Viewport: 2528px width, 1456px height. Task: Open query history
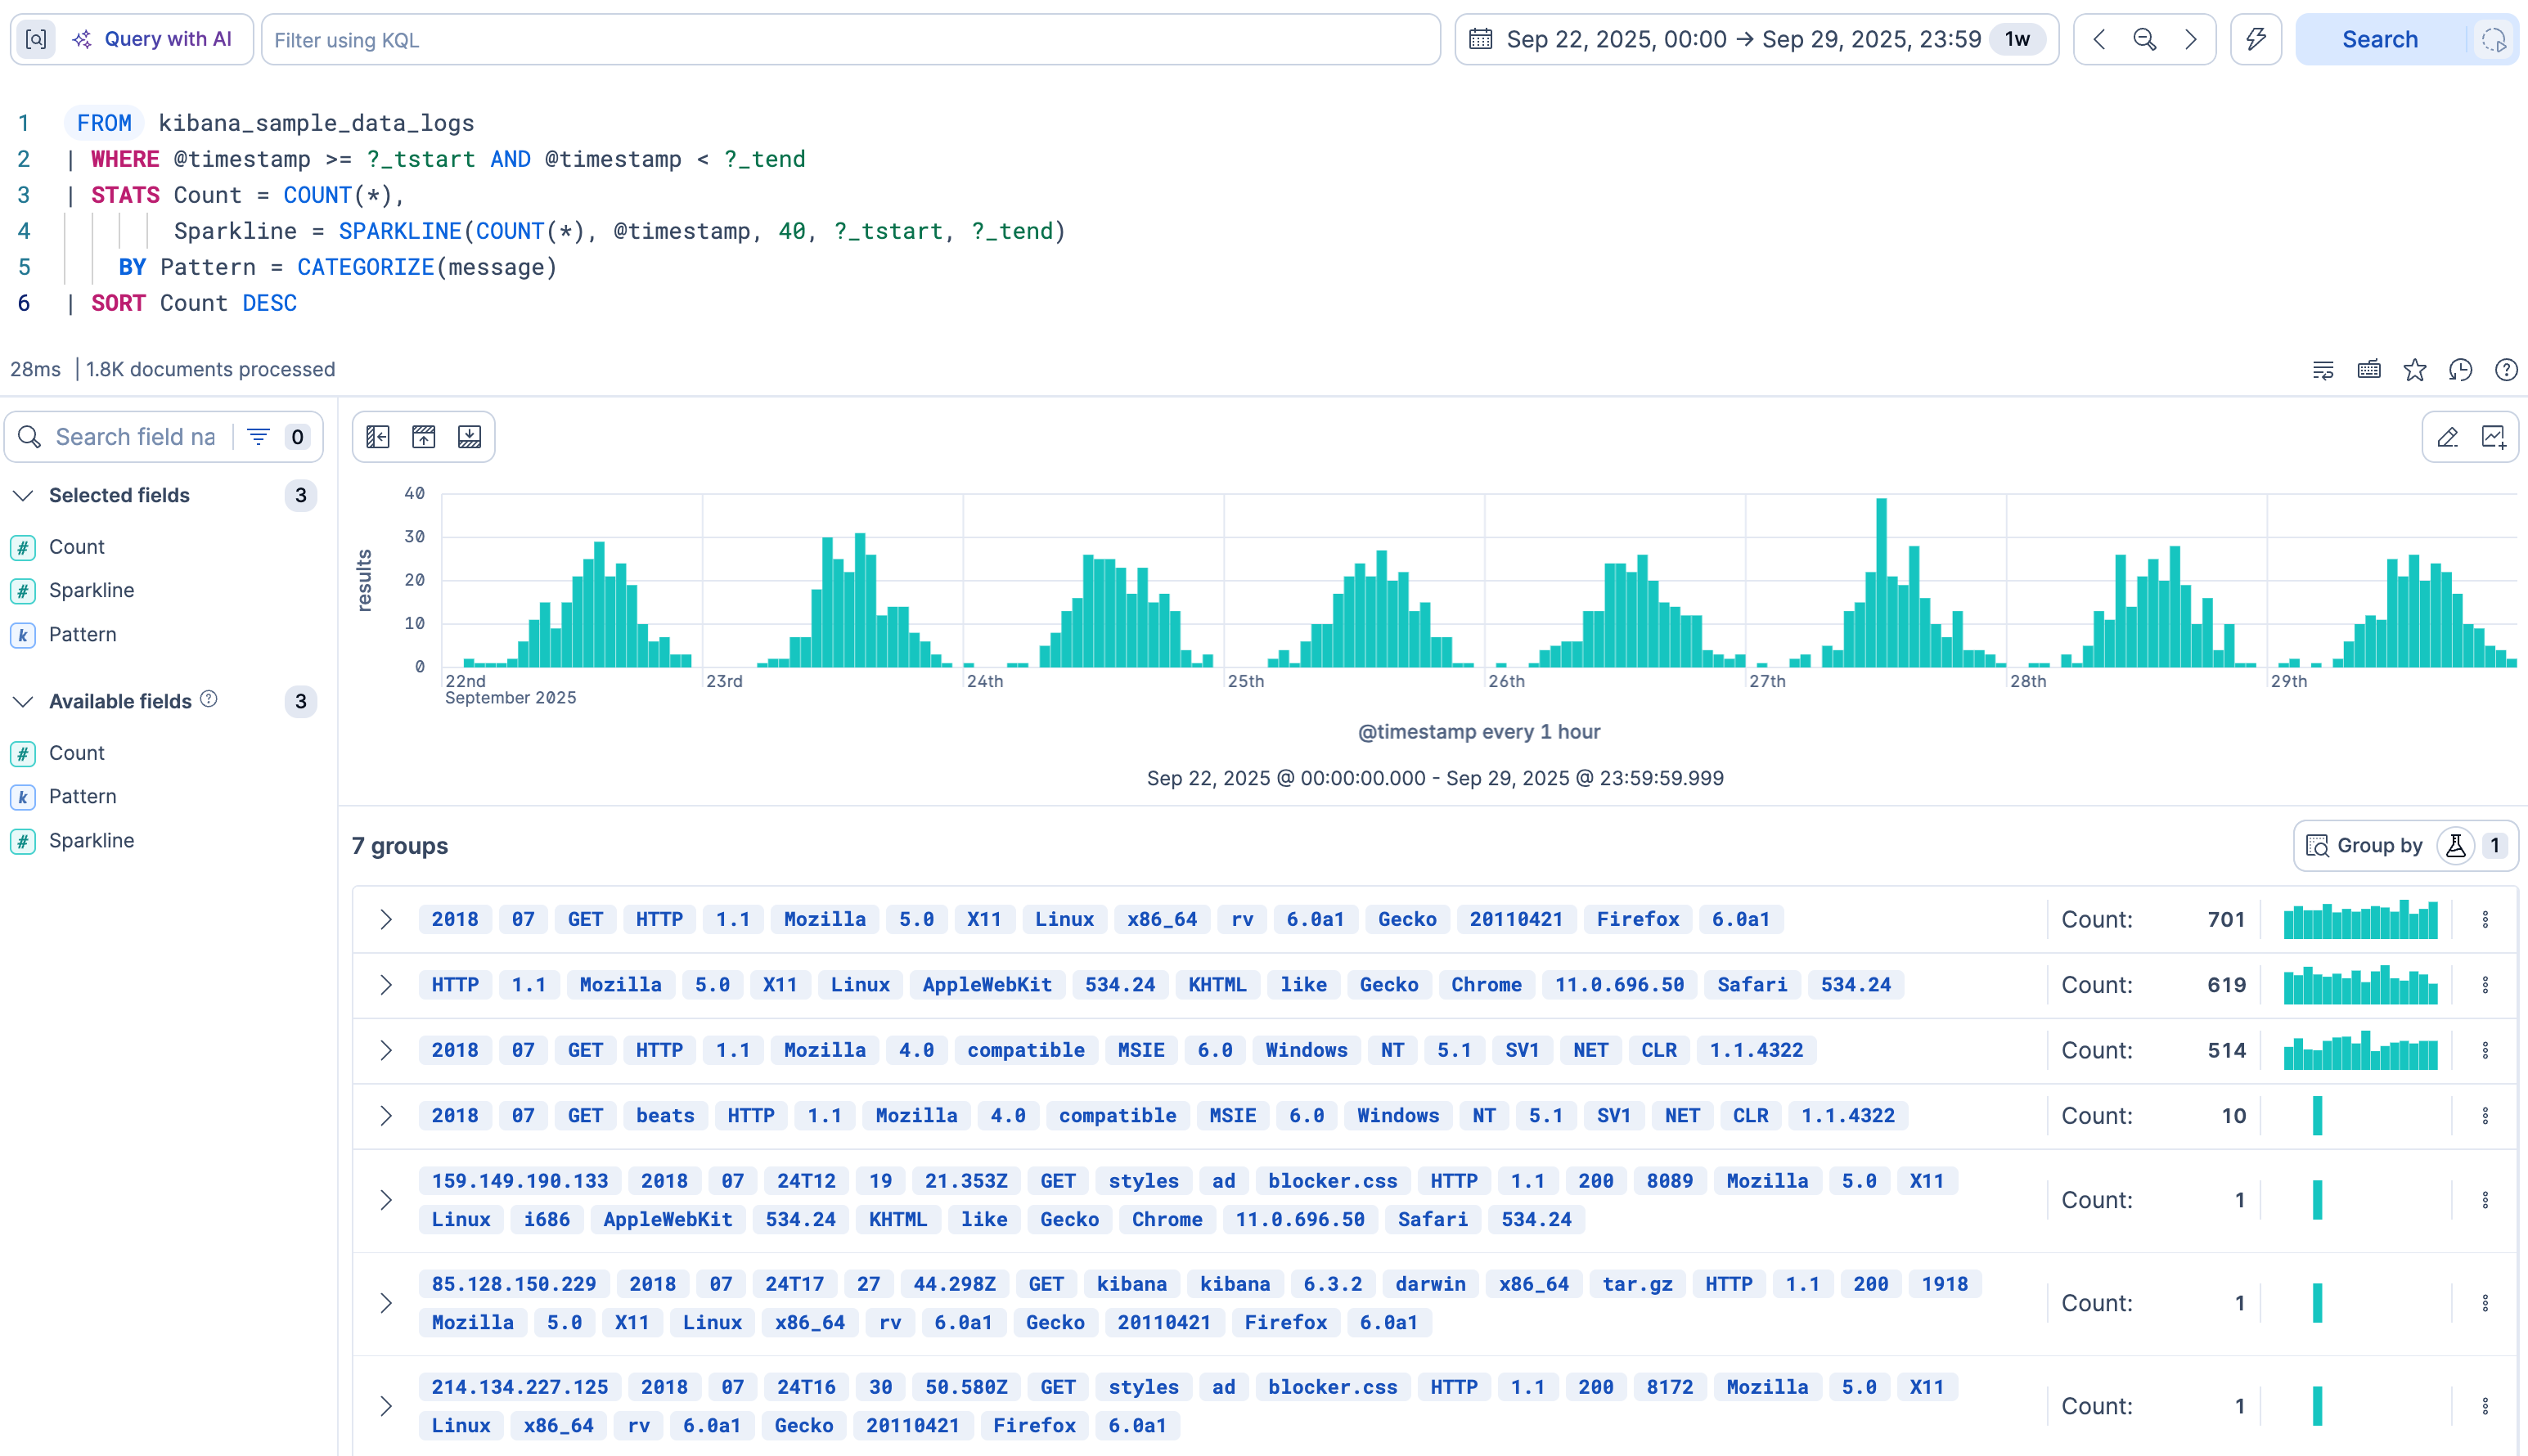tap(2461, 370)
